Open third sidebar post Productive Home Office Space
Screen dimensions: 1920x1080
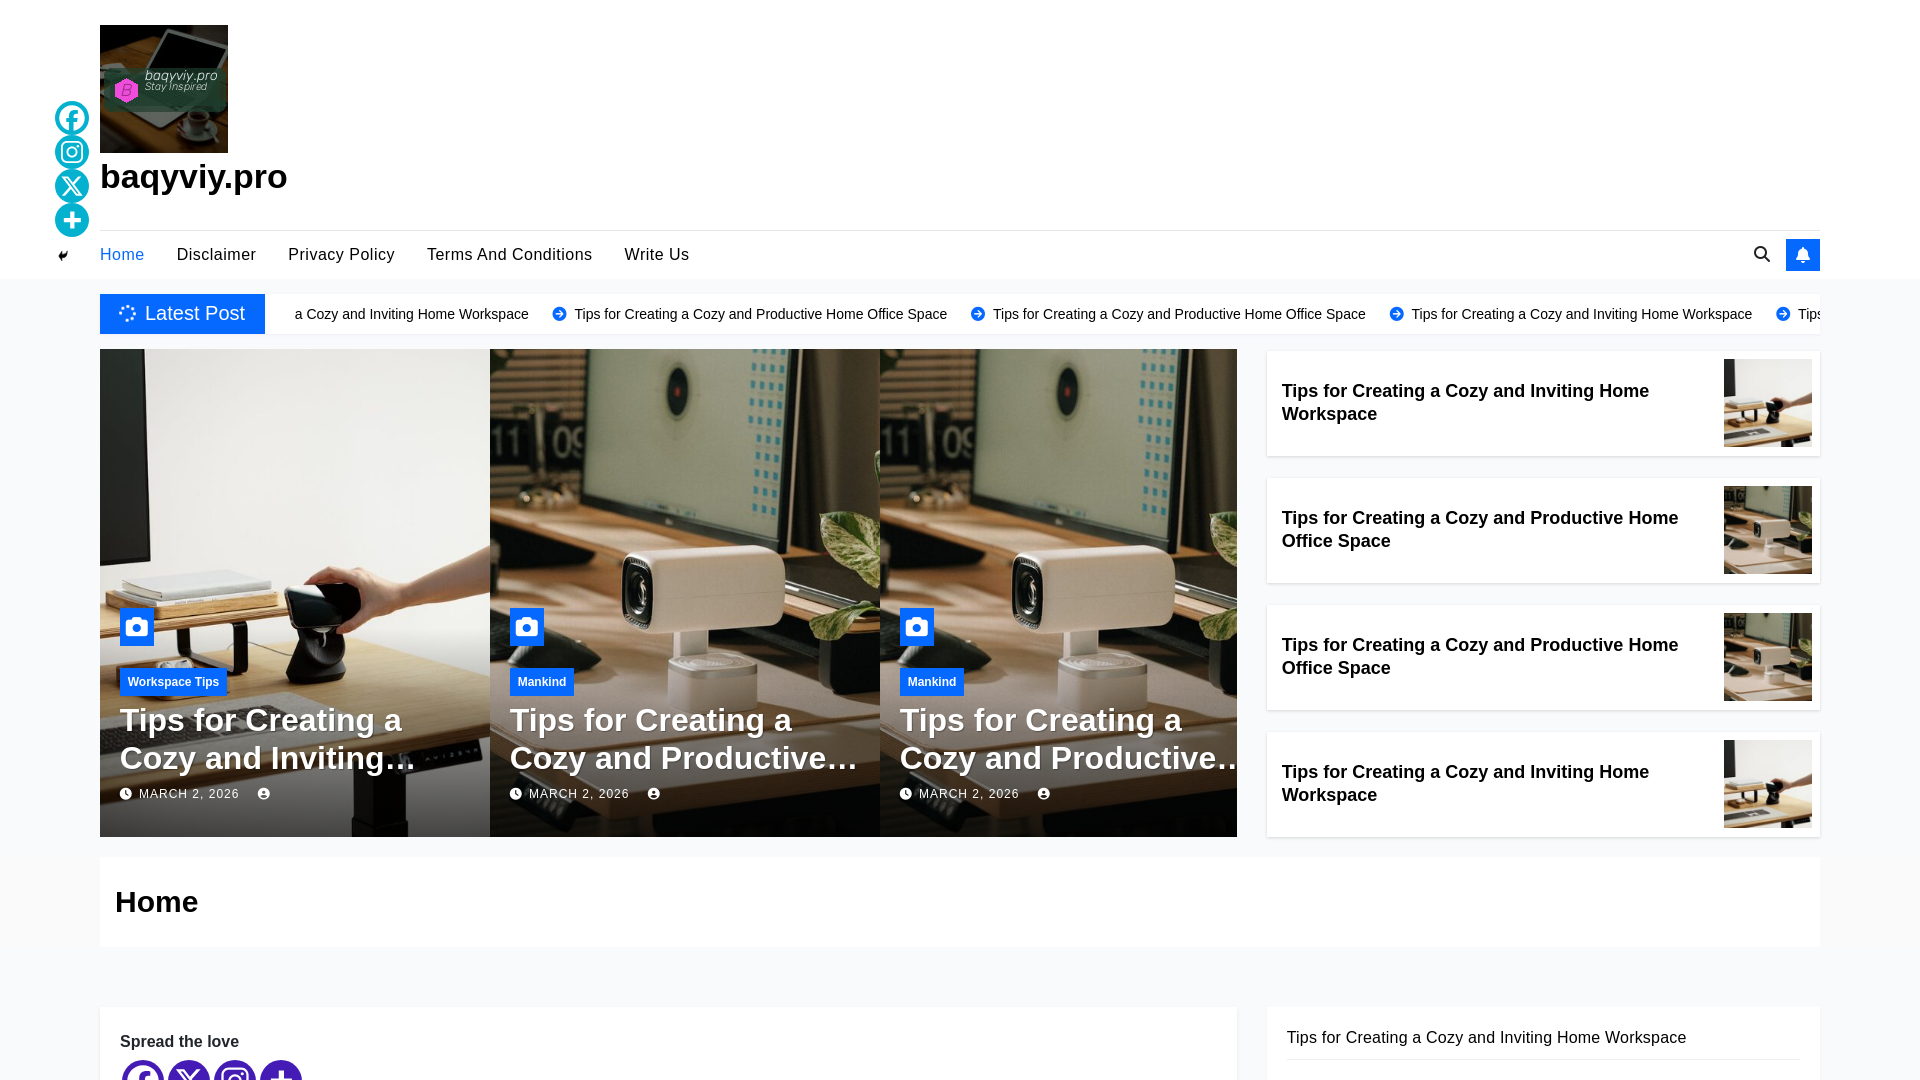(x=1480, y=657)
